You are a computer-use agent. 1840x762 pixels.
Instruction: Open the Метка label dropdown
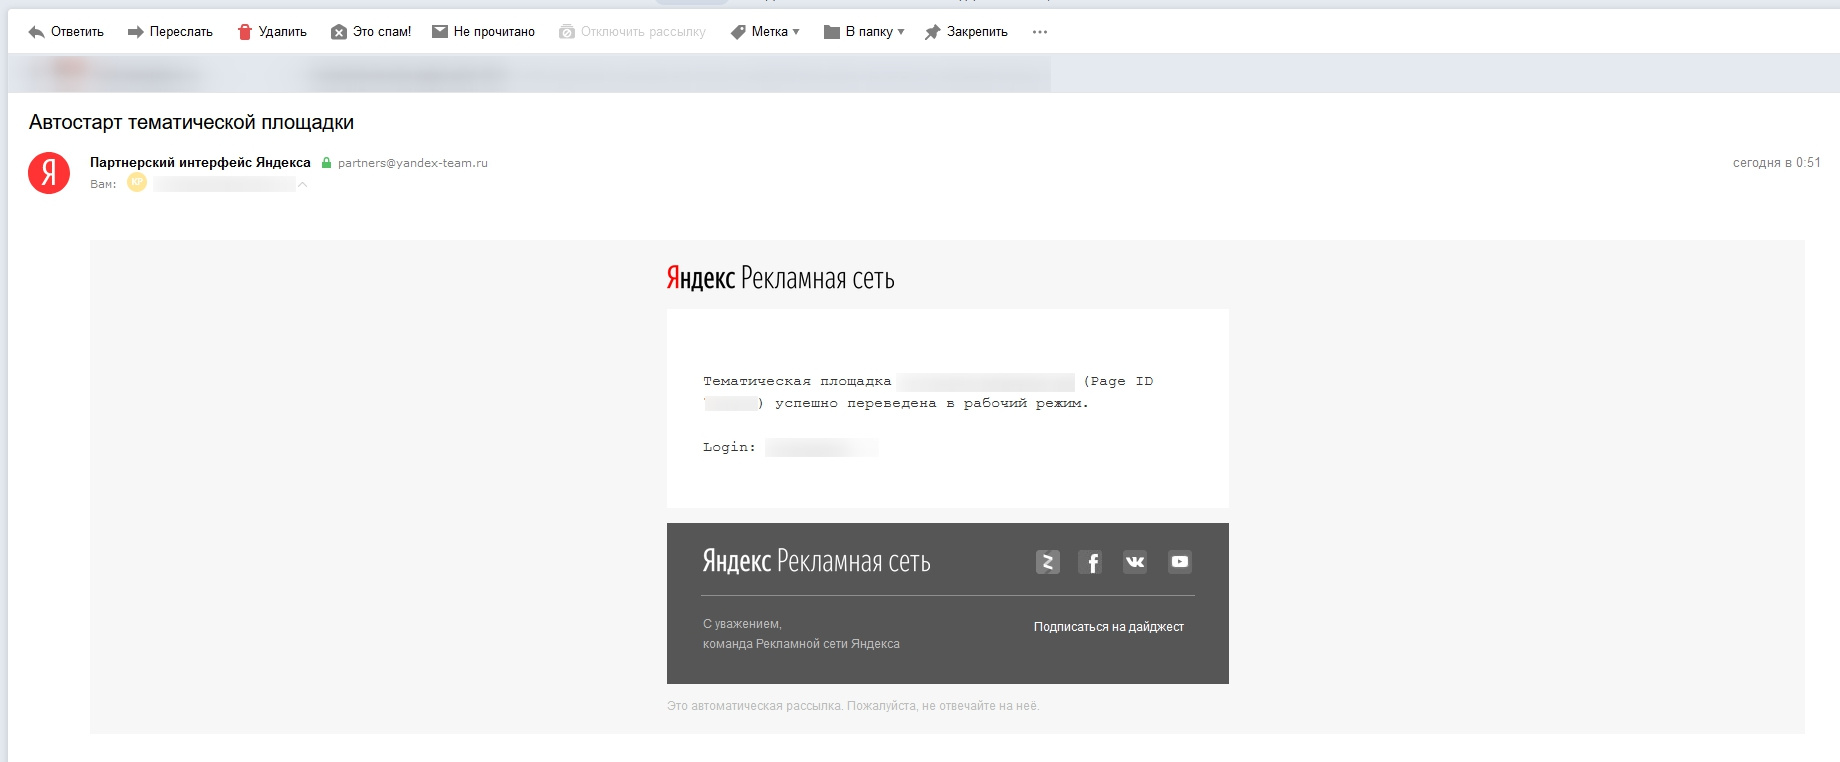tap(765, 32)
